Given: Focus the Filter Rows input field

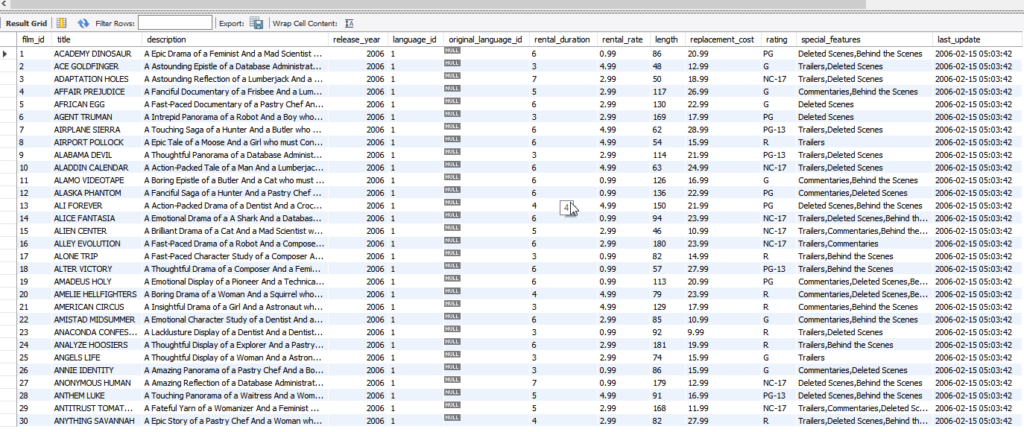Looking at the screenshot, I should (x=175, y=23).
